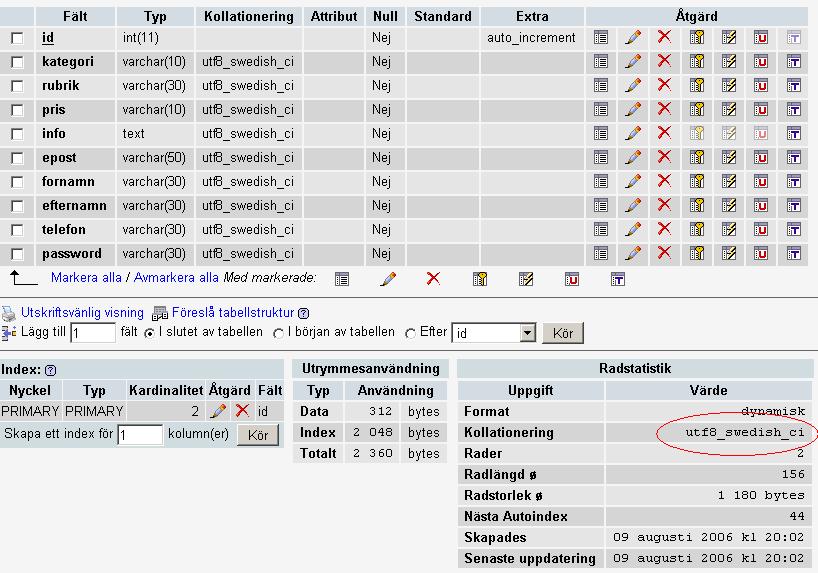Open the Efter field dropdown showing id

tap(494, 333)
